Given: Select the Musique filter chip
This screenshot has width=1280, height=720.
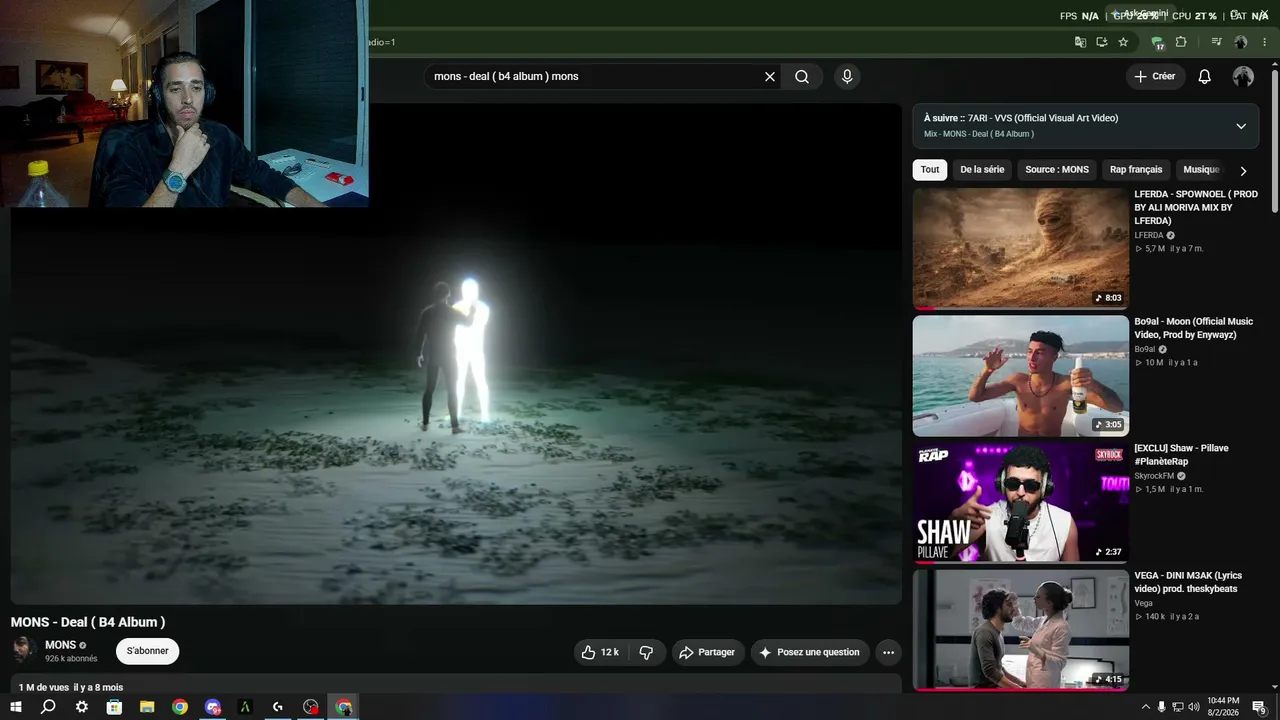Looking at the screenshot, I should (x=1200, y=170).
